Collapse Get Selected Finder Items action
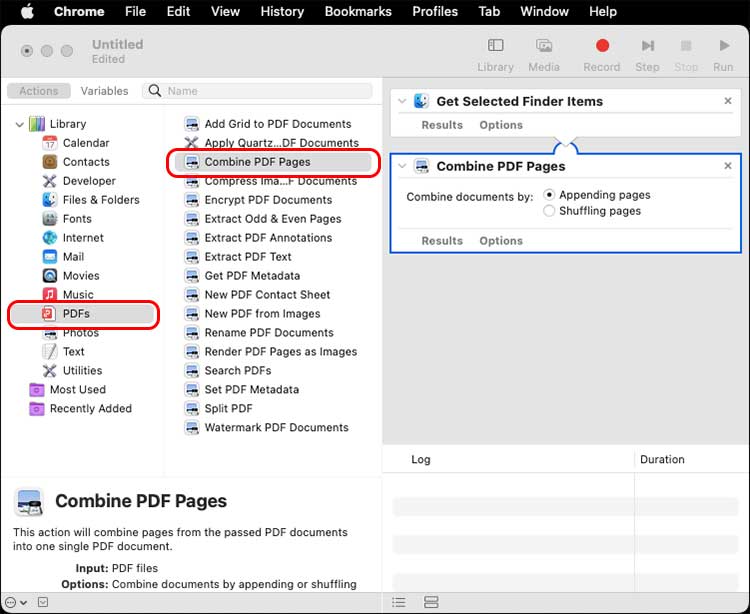Image resolution: width=750 pixels, height=614 pixels. tap(402, 101)
